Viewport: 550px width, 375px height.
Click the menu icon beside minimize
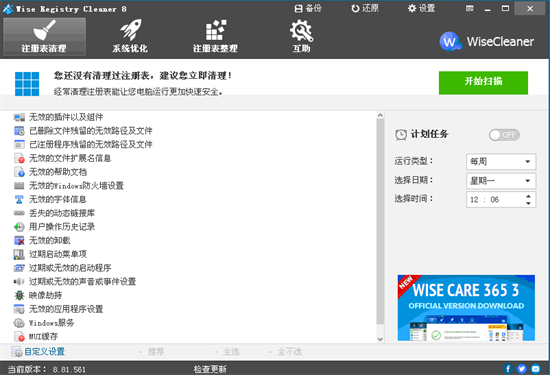pos(470,8)
